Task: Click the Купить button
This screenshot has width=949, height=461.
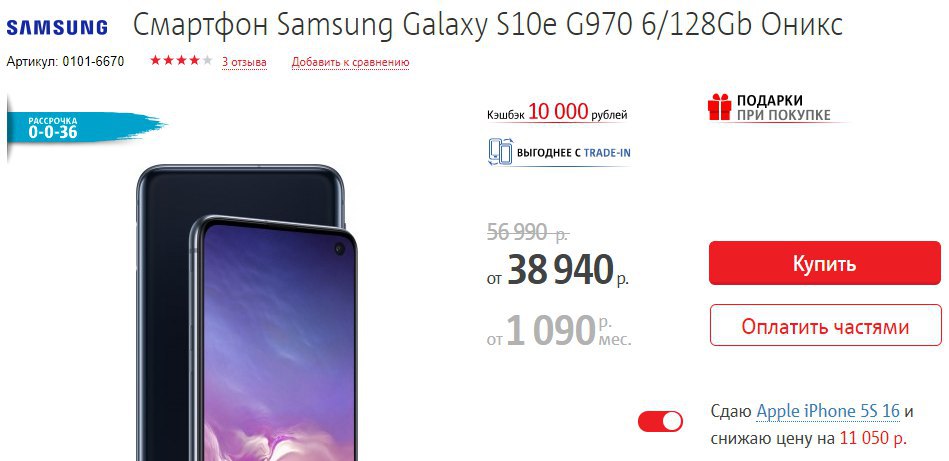Action: pos(824,263)
